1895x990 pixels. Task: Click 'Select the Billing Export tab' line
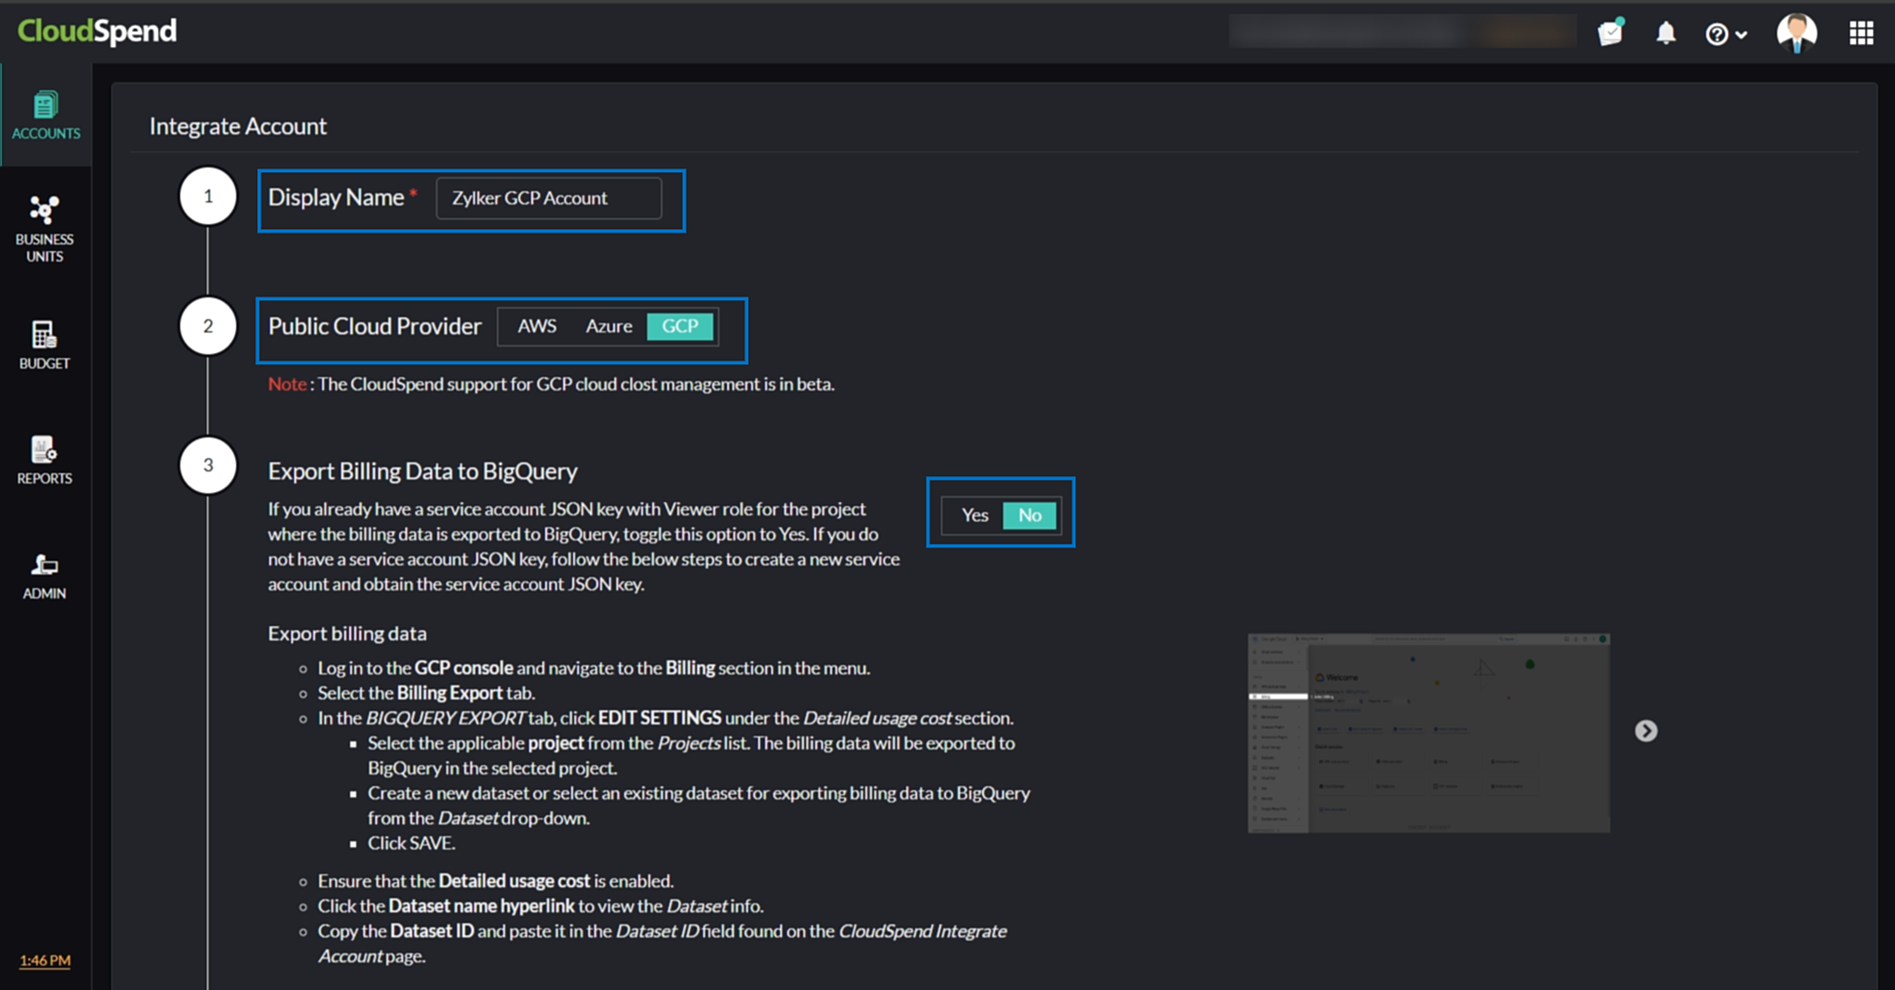tap(426, 693)
